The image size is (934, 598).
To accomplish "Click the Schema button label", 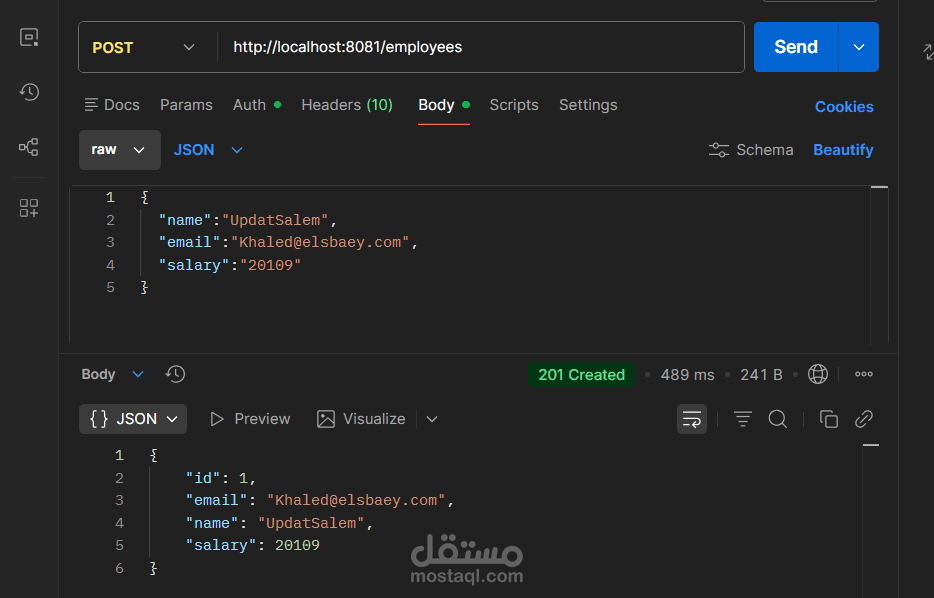I will click(765, 150).
